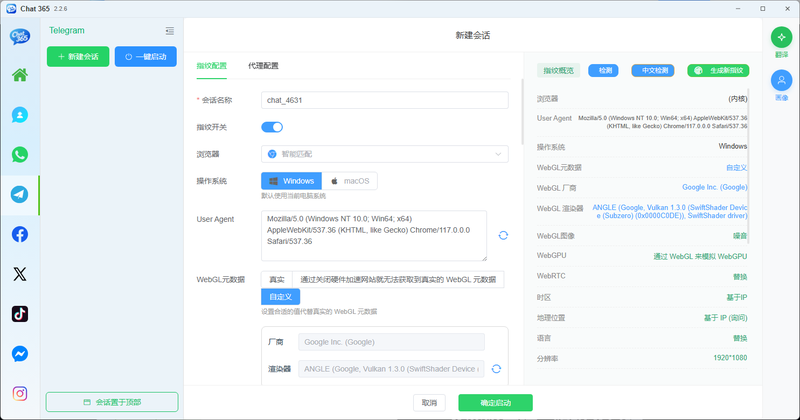Image resolution: width=800 pixels, height=420 pixels.
Task: Click the form panel vertical scrollbar
Action: point(522,112)
